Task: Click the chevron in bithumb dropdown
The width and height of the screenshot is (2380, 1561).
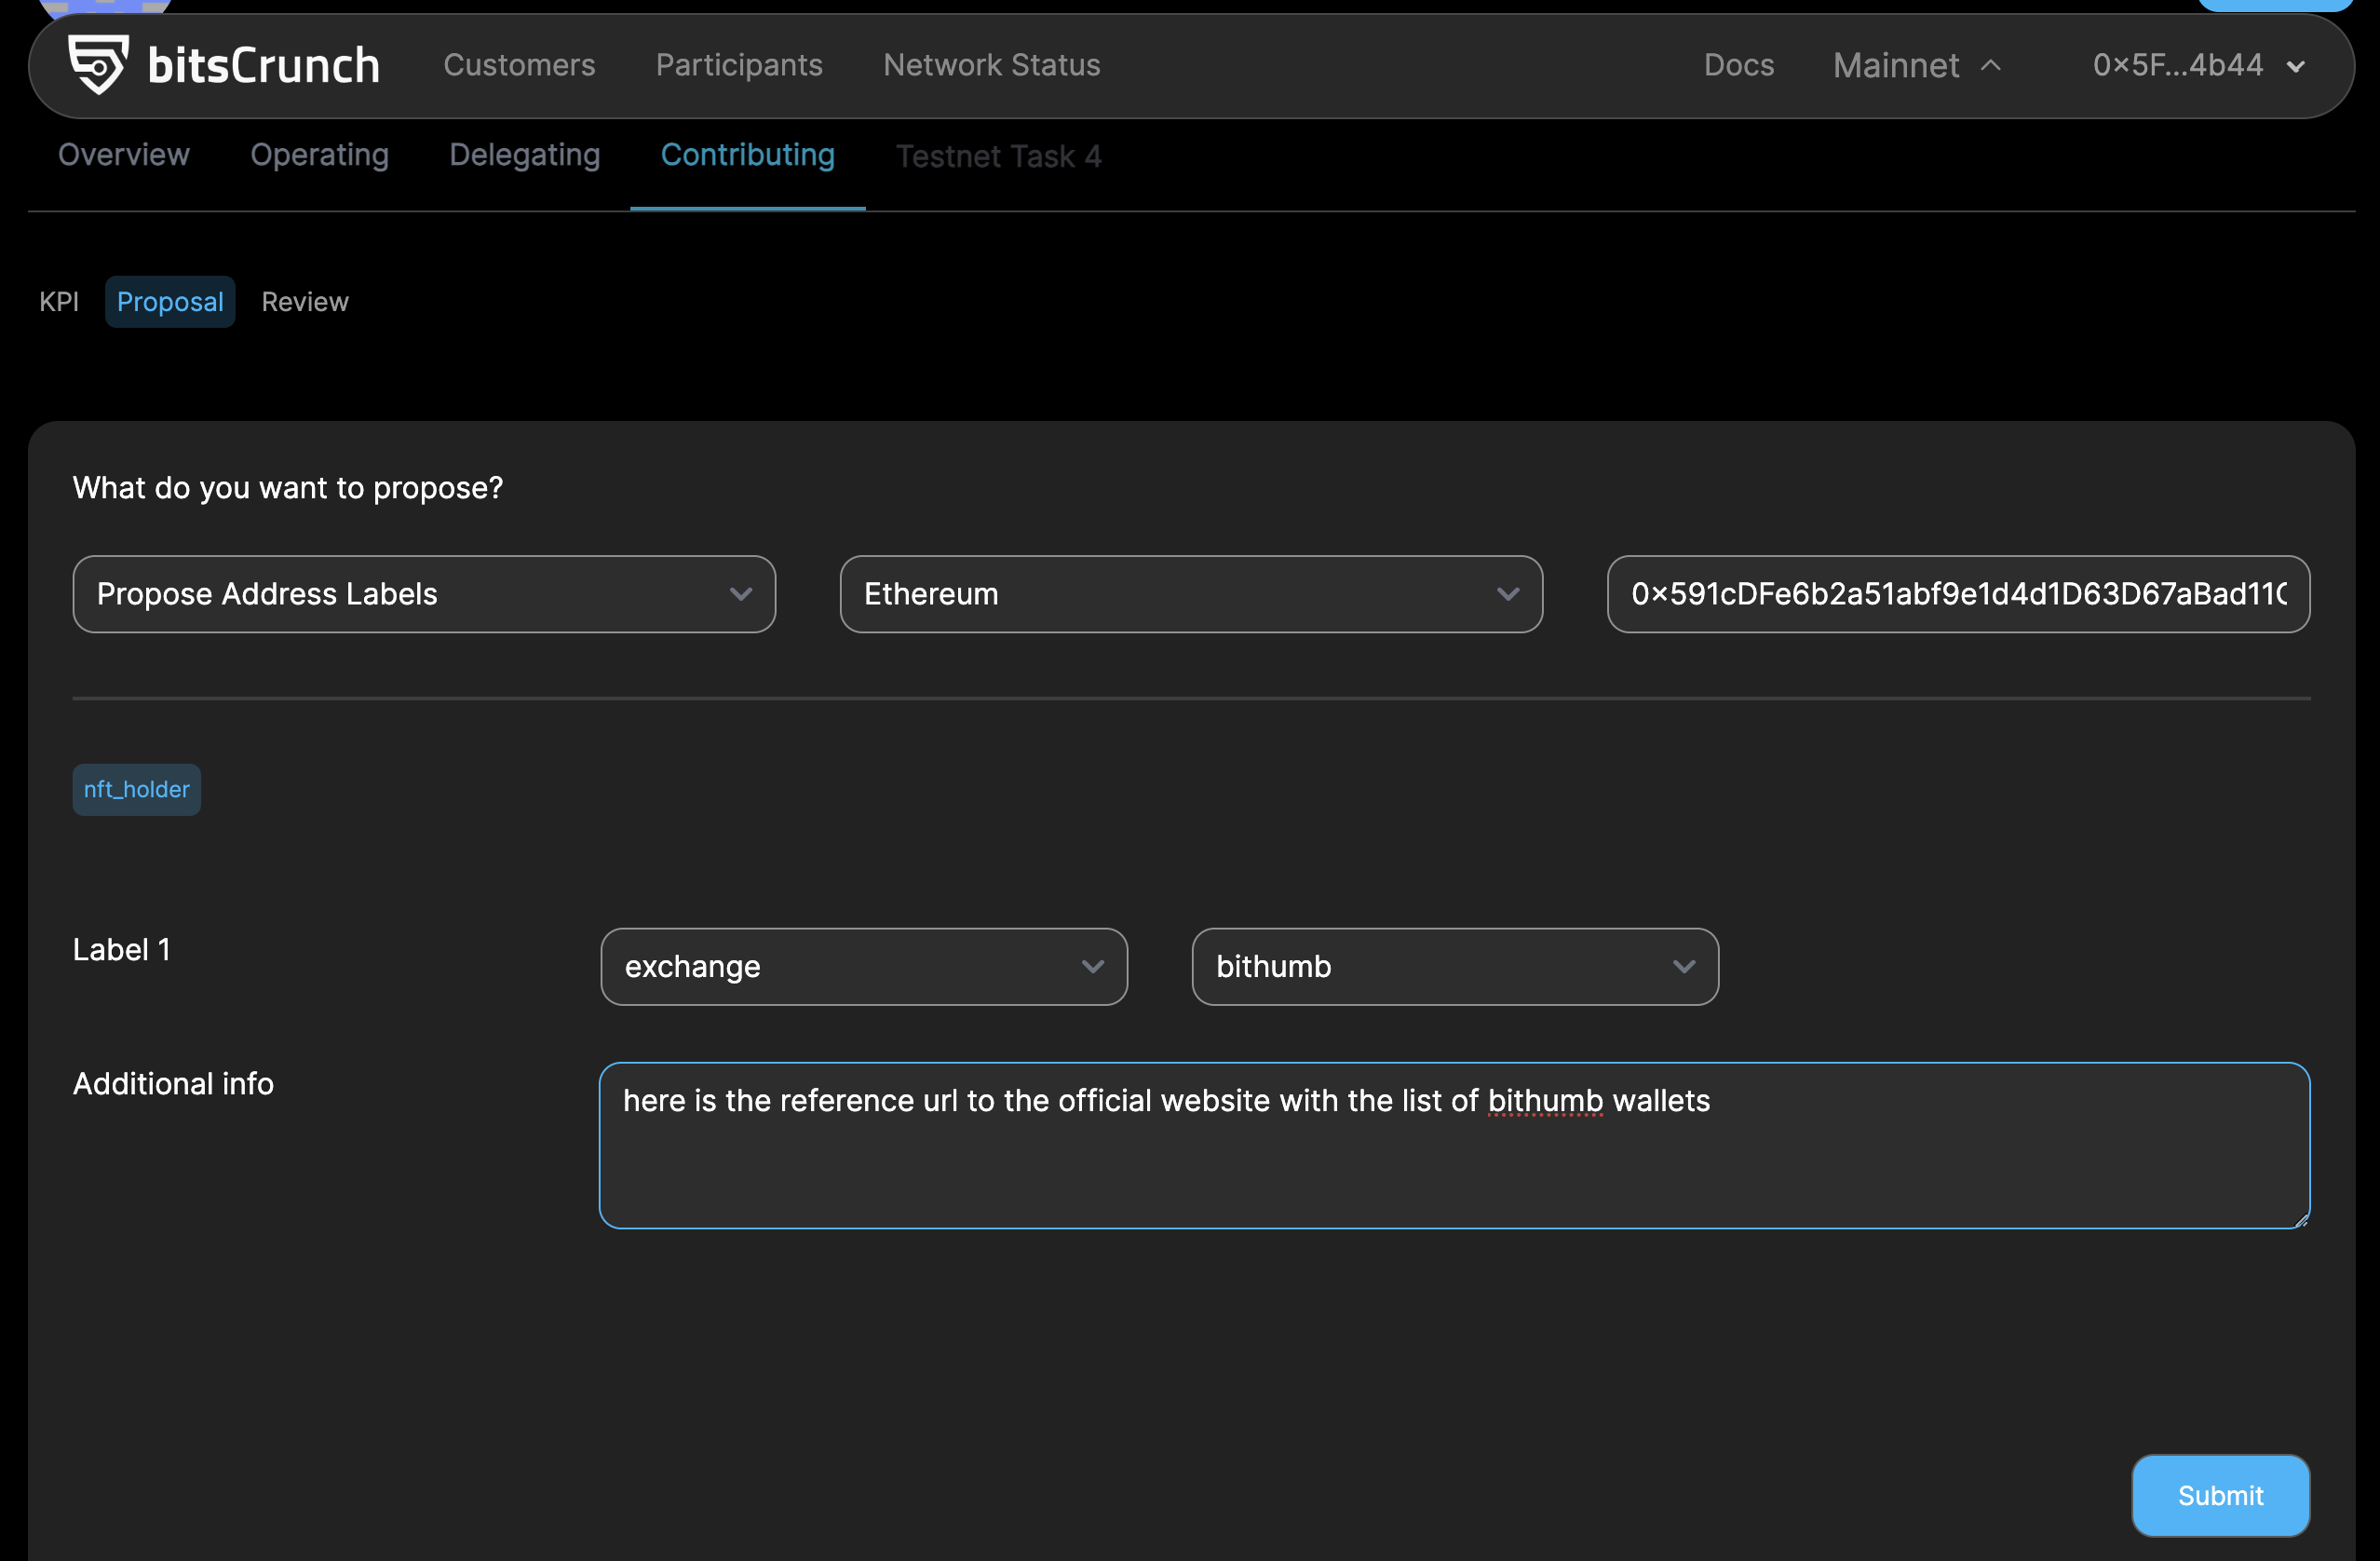Action: click(x=1684, y=967)
